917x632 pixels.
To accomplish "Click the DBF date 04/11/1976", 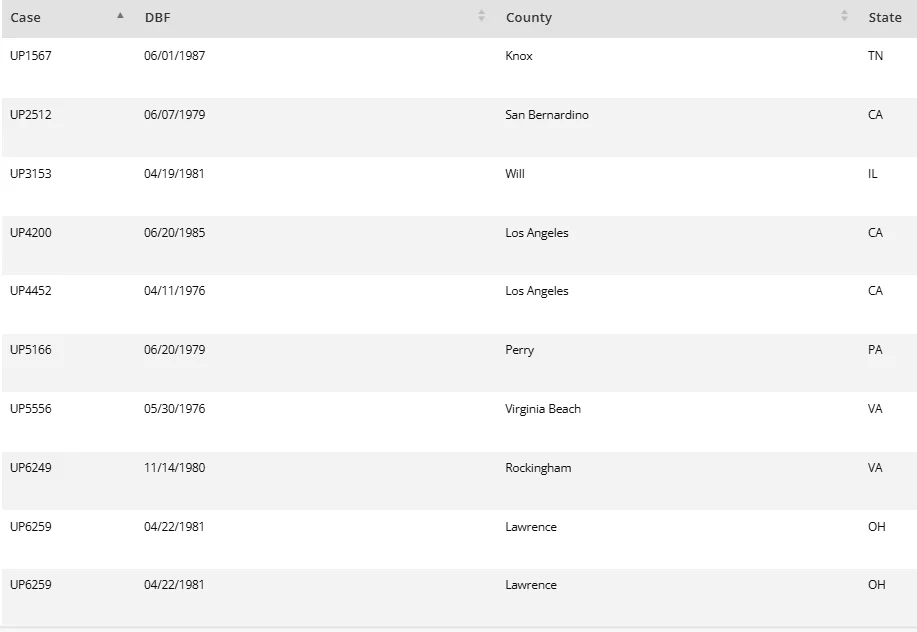I will coord(174,291).
